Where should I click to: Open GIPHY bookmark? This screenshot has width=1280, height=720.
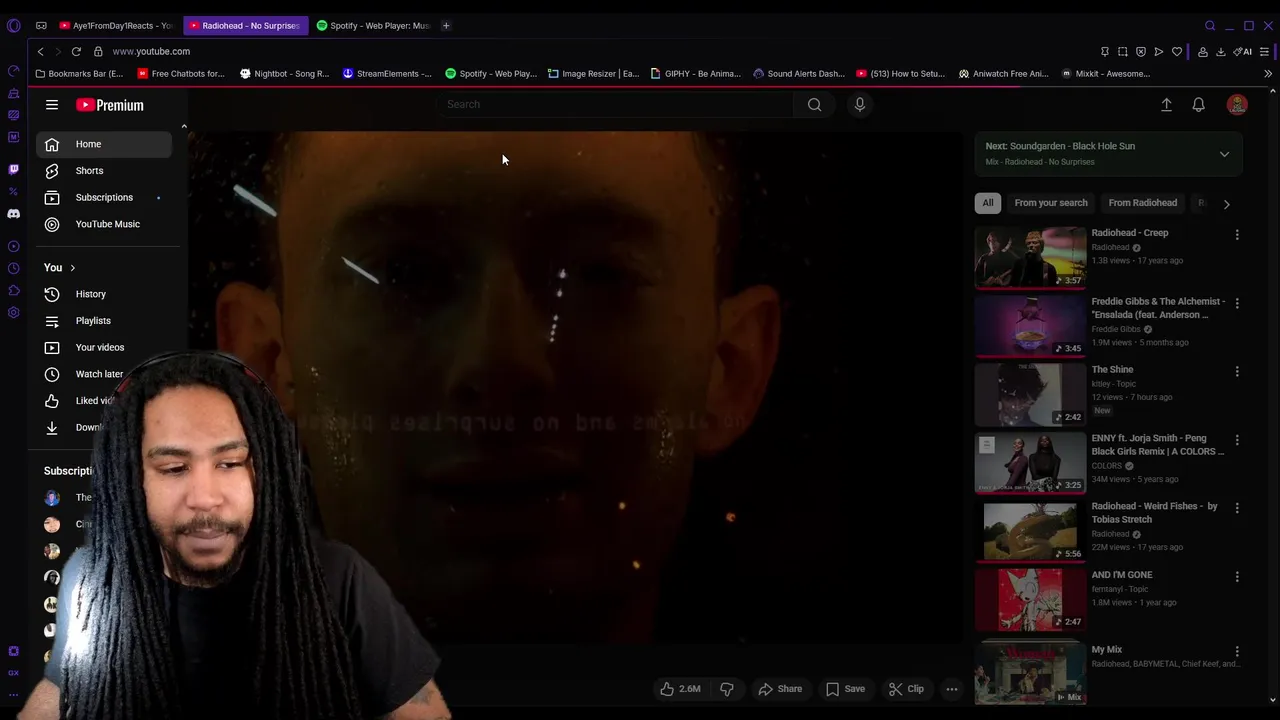coord(696,74)
